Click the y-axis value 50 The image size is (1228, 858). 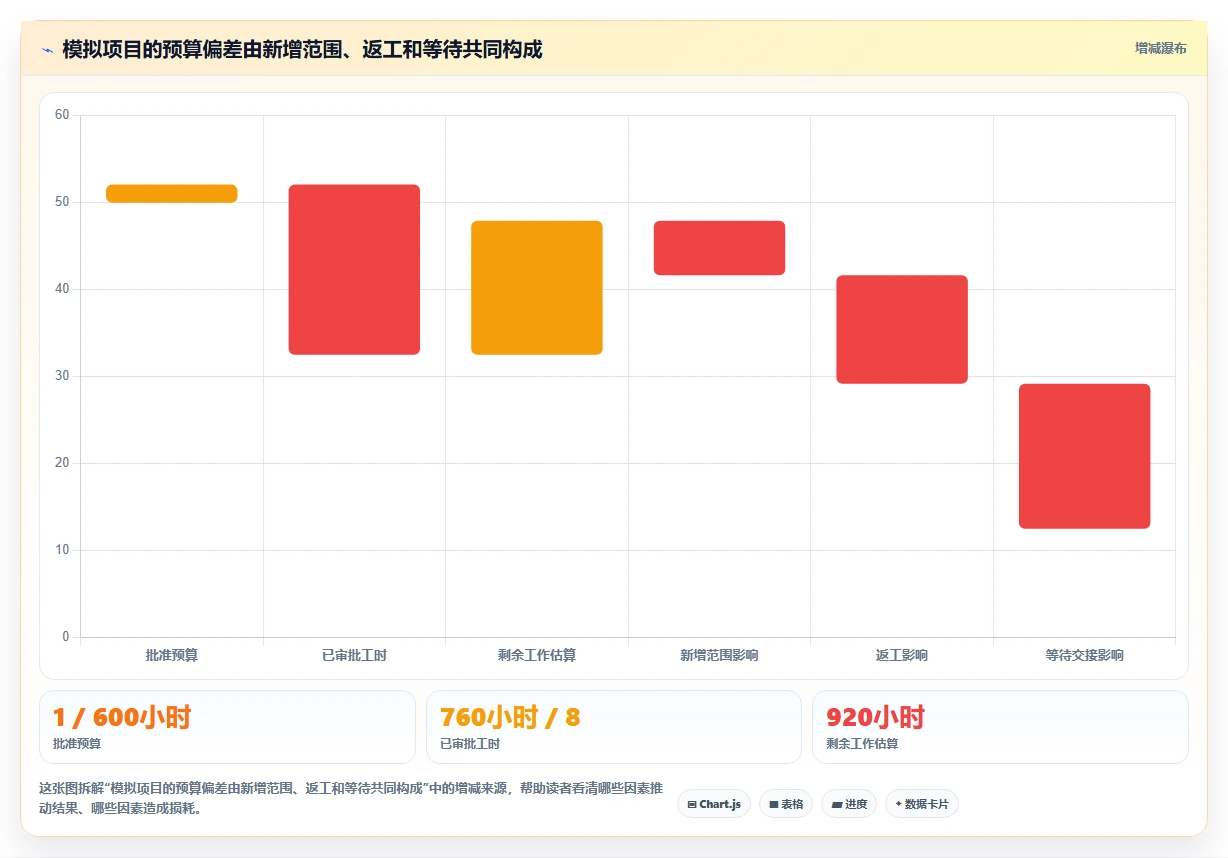coord(62,202)
